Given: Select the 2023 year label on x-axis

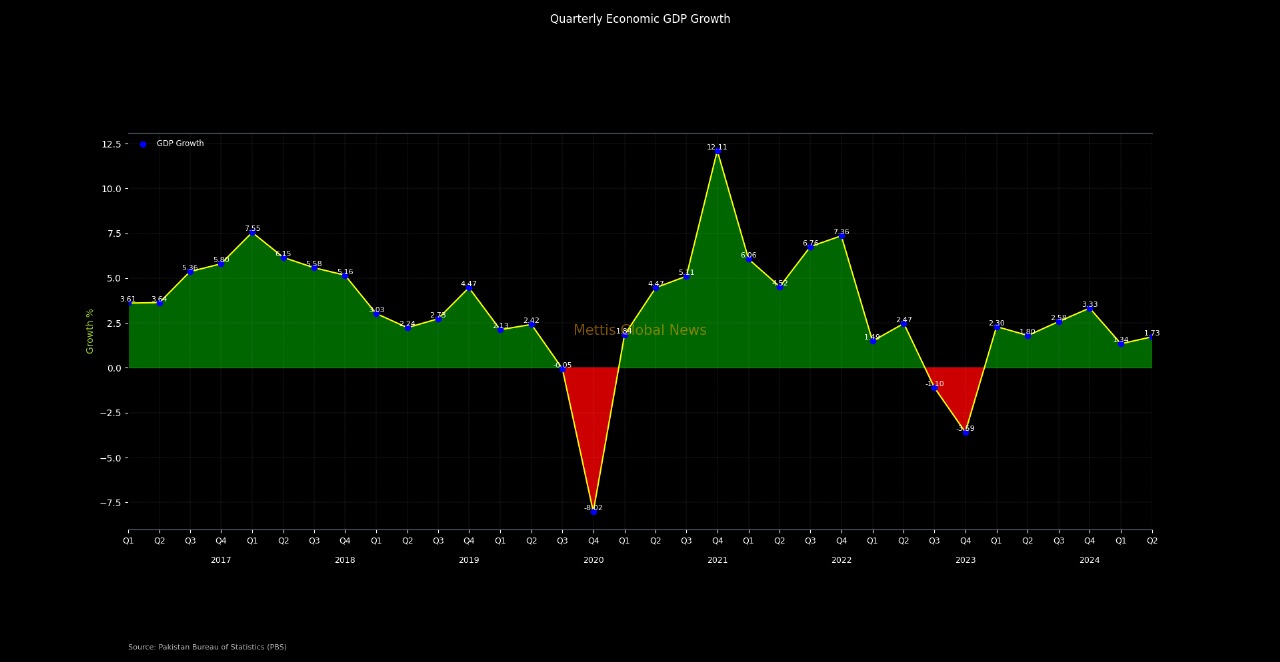Looking at the screenshot, I should [x=965, y=561].
